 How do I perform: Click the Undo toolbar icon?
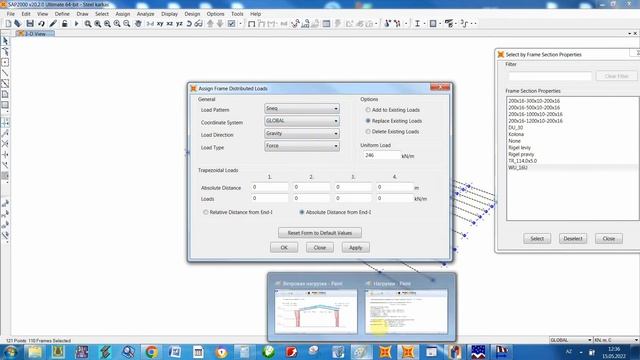41,24
